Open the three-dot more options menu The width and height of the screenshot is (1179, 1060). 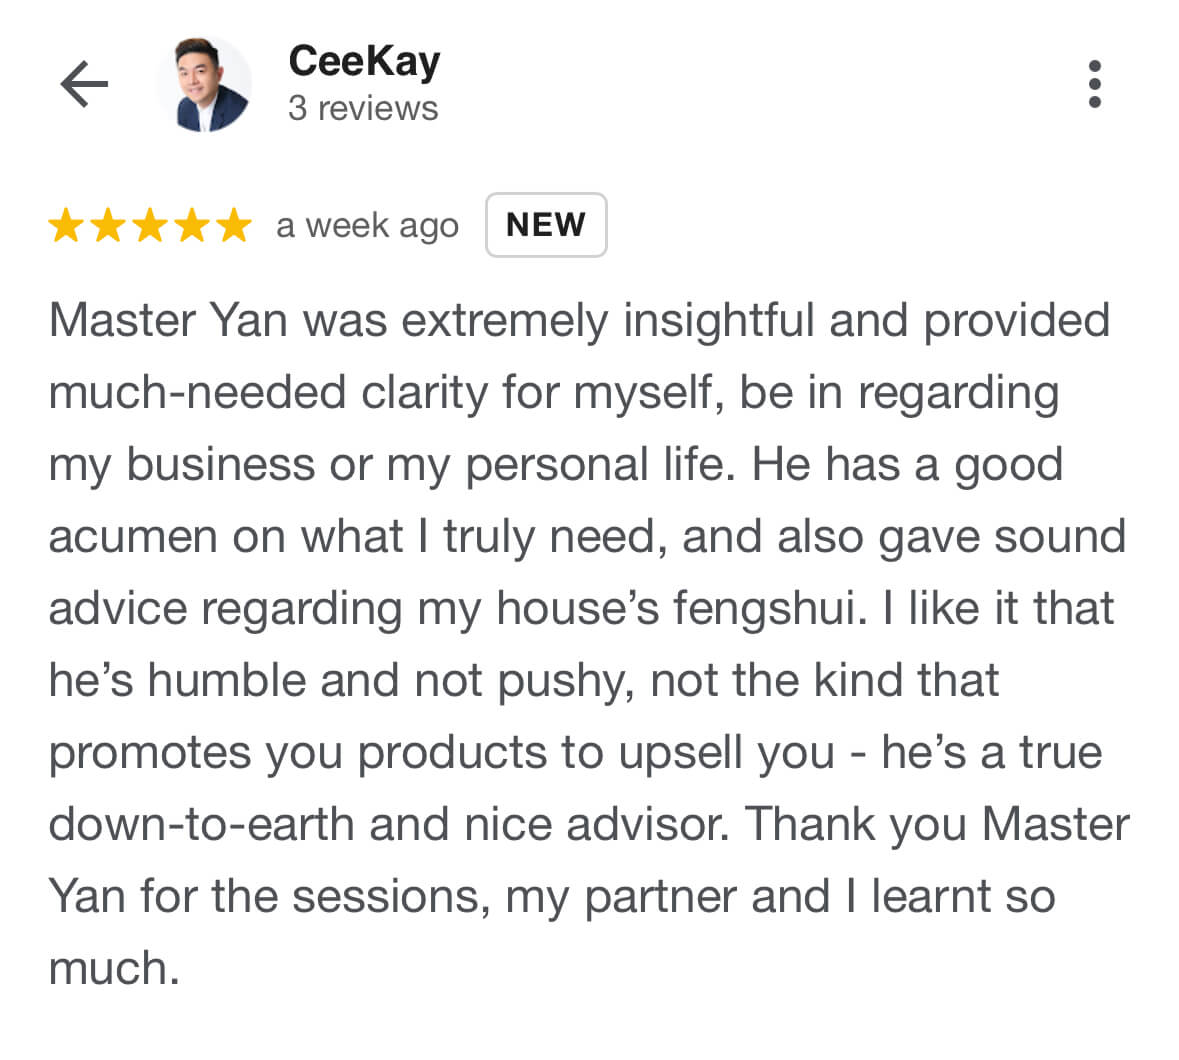tap(1095, 84)
